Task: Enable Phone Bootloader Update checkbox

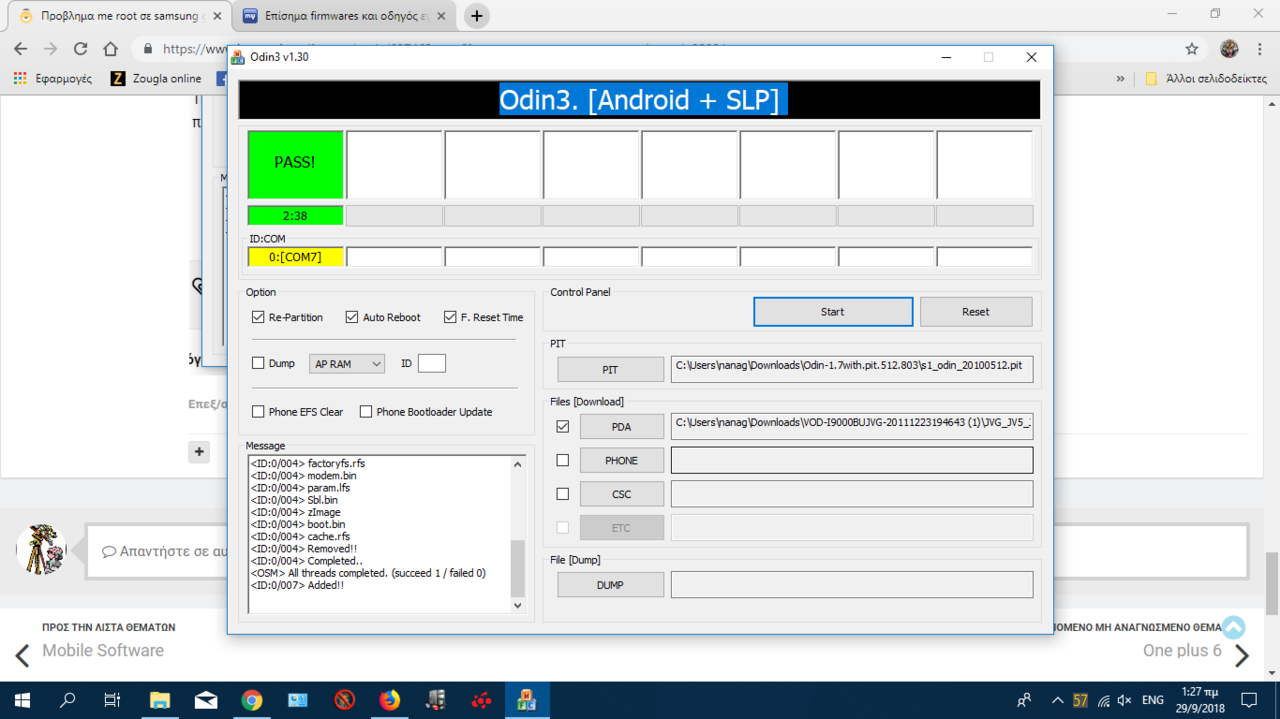Action: coord(366,412)
